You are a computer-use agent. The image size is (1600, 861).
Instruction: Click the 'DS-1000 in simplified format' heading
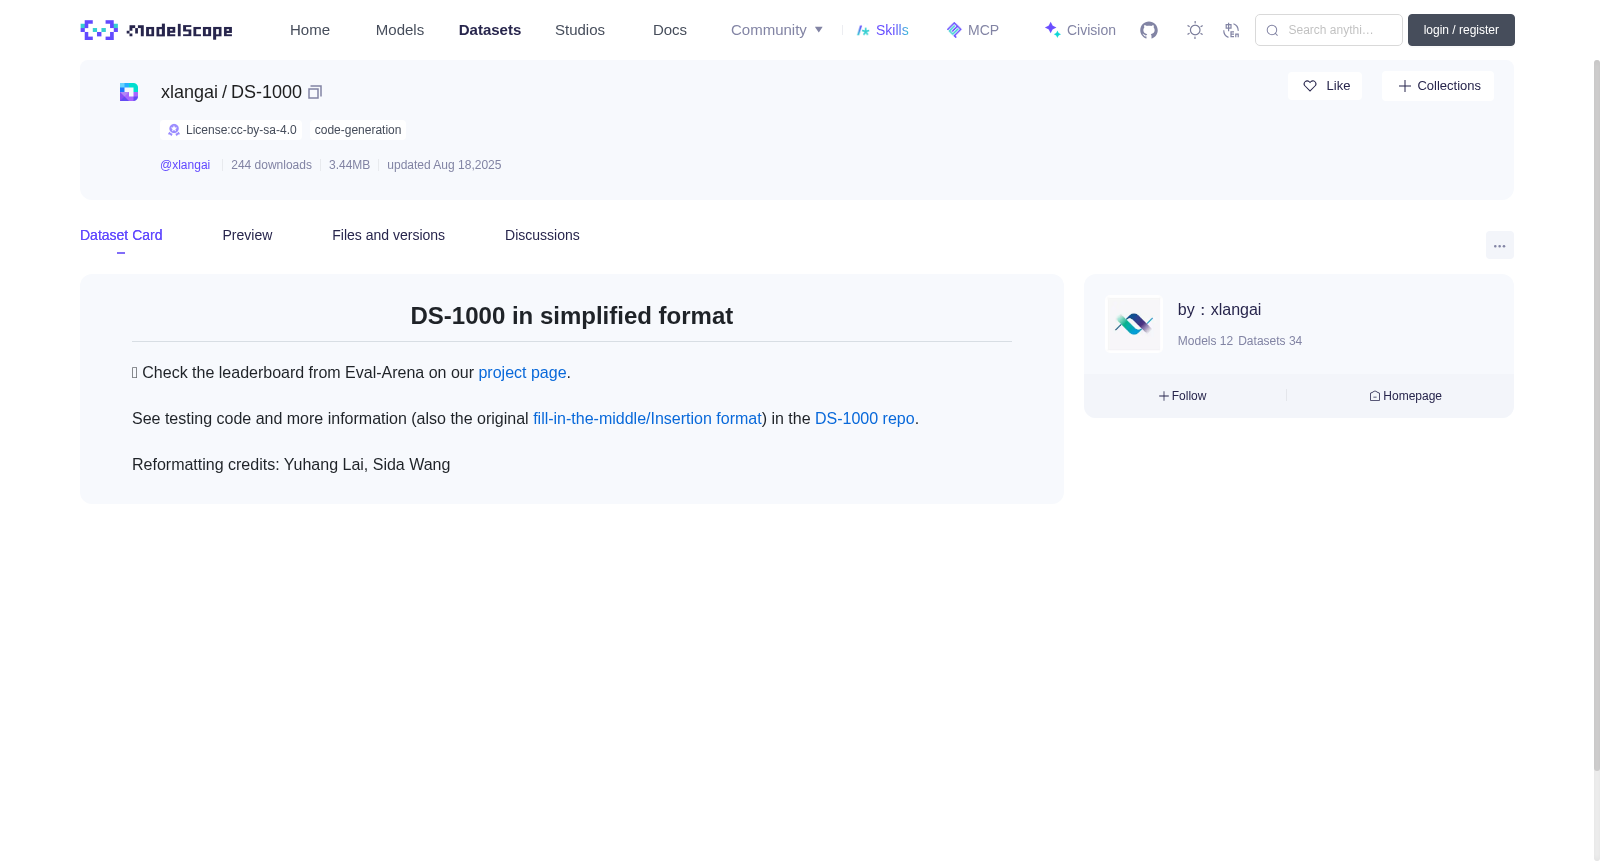(x=572, y=316)
